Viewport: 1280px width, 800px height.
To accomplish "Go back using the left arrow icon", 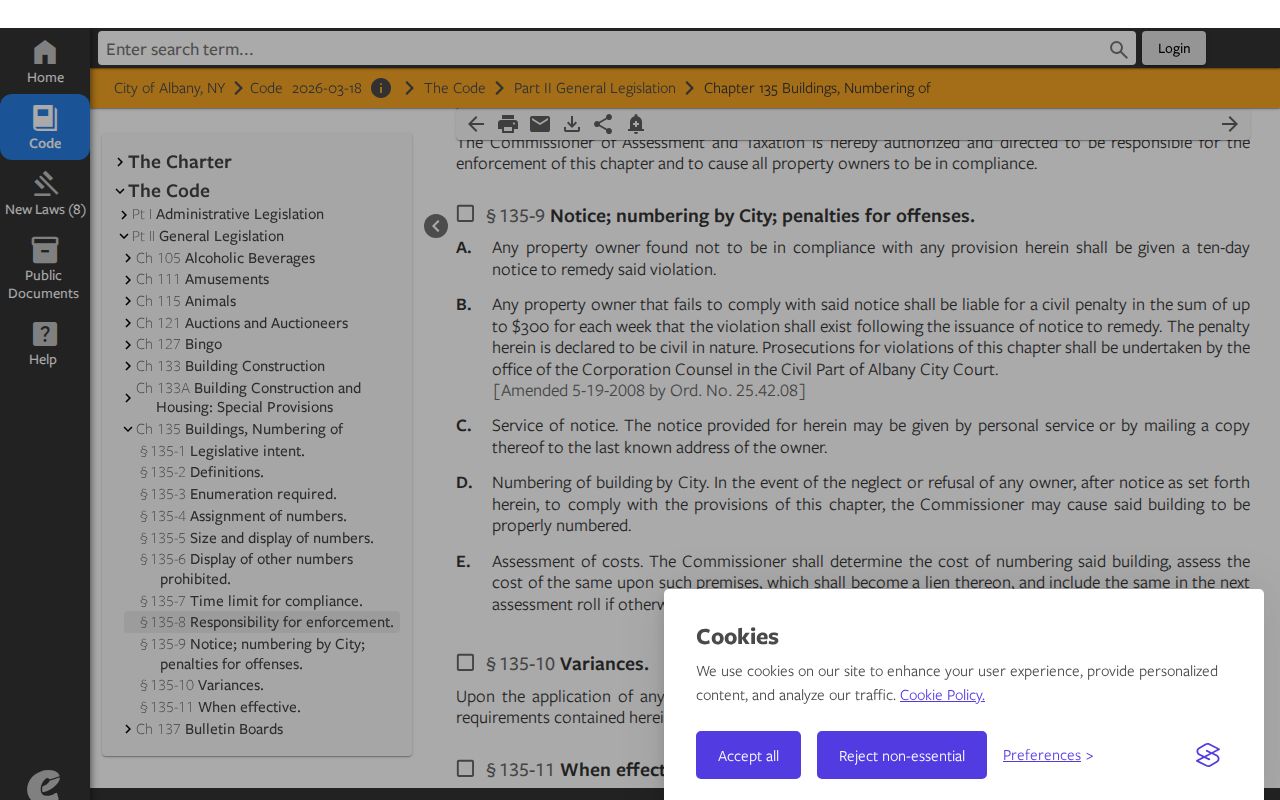I will 476,124.
